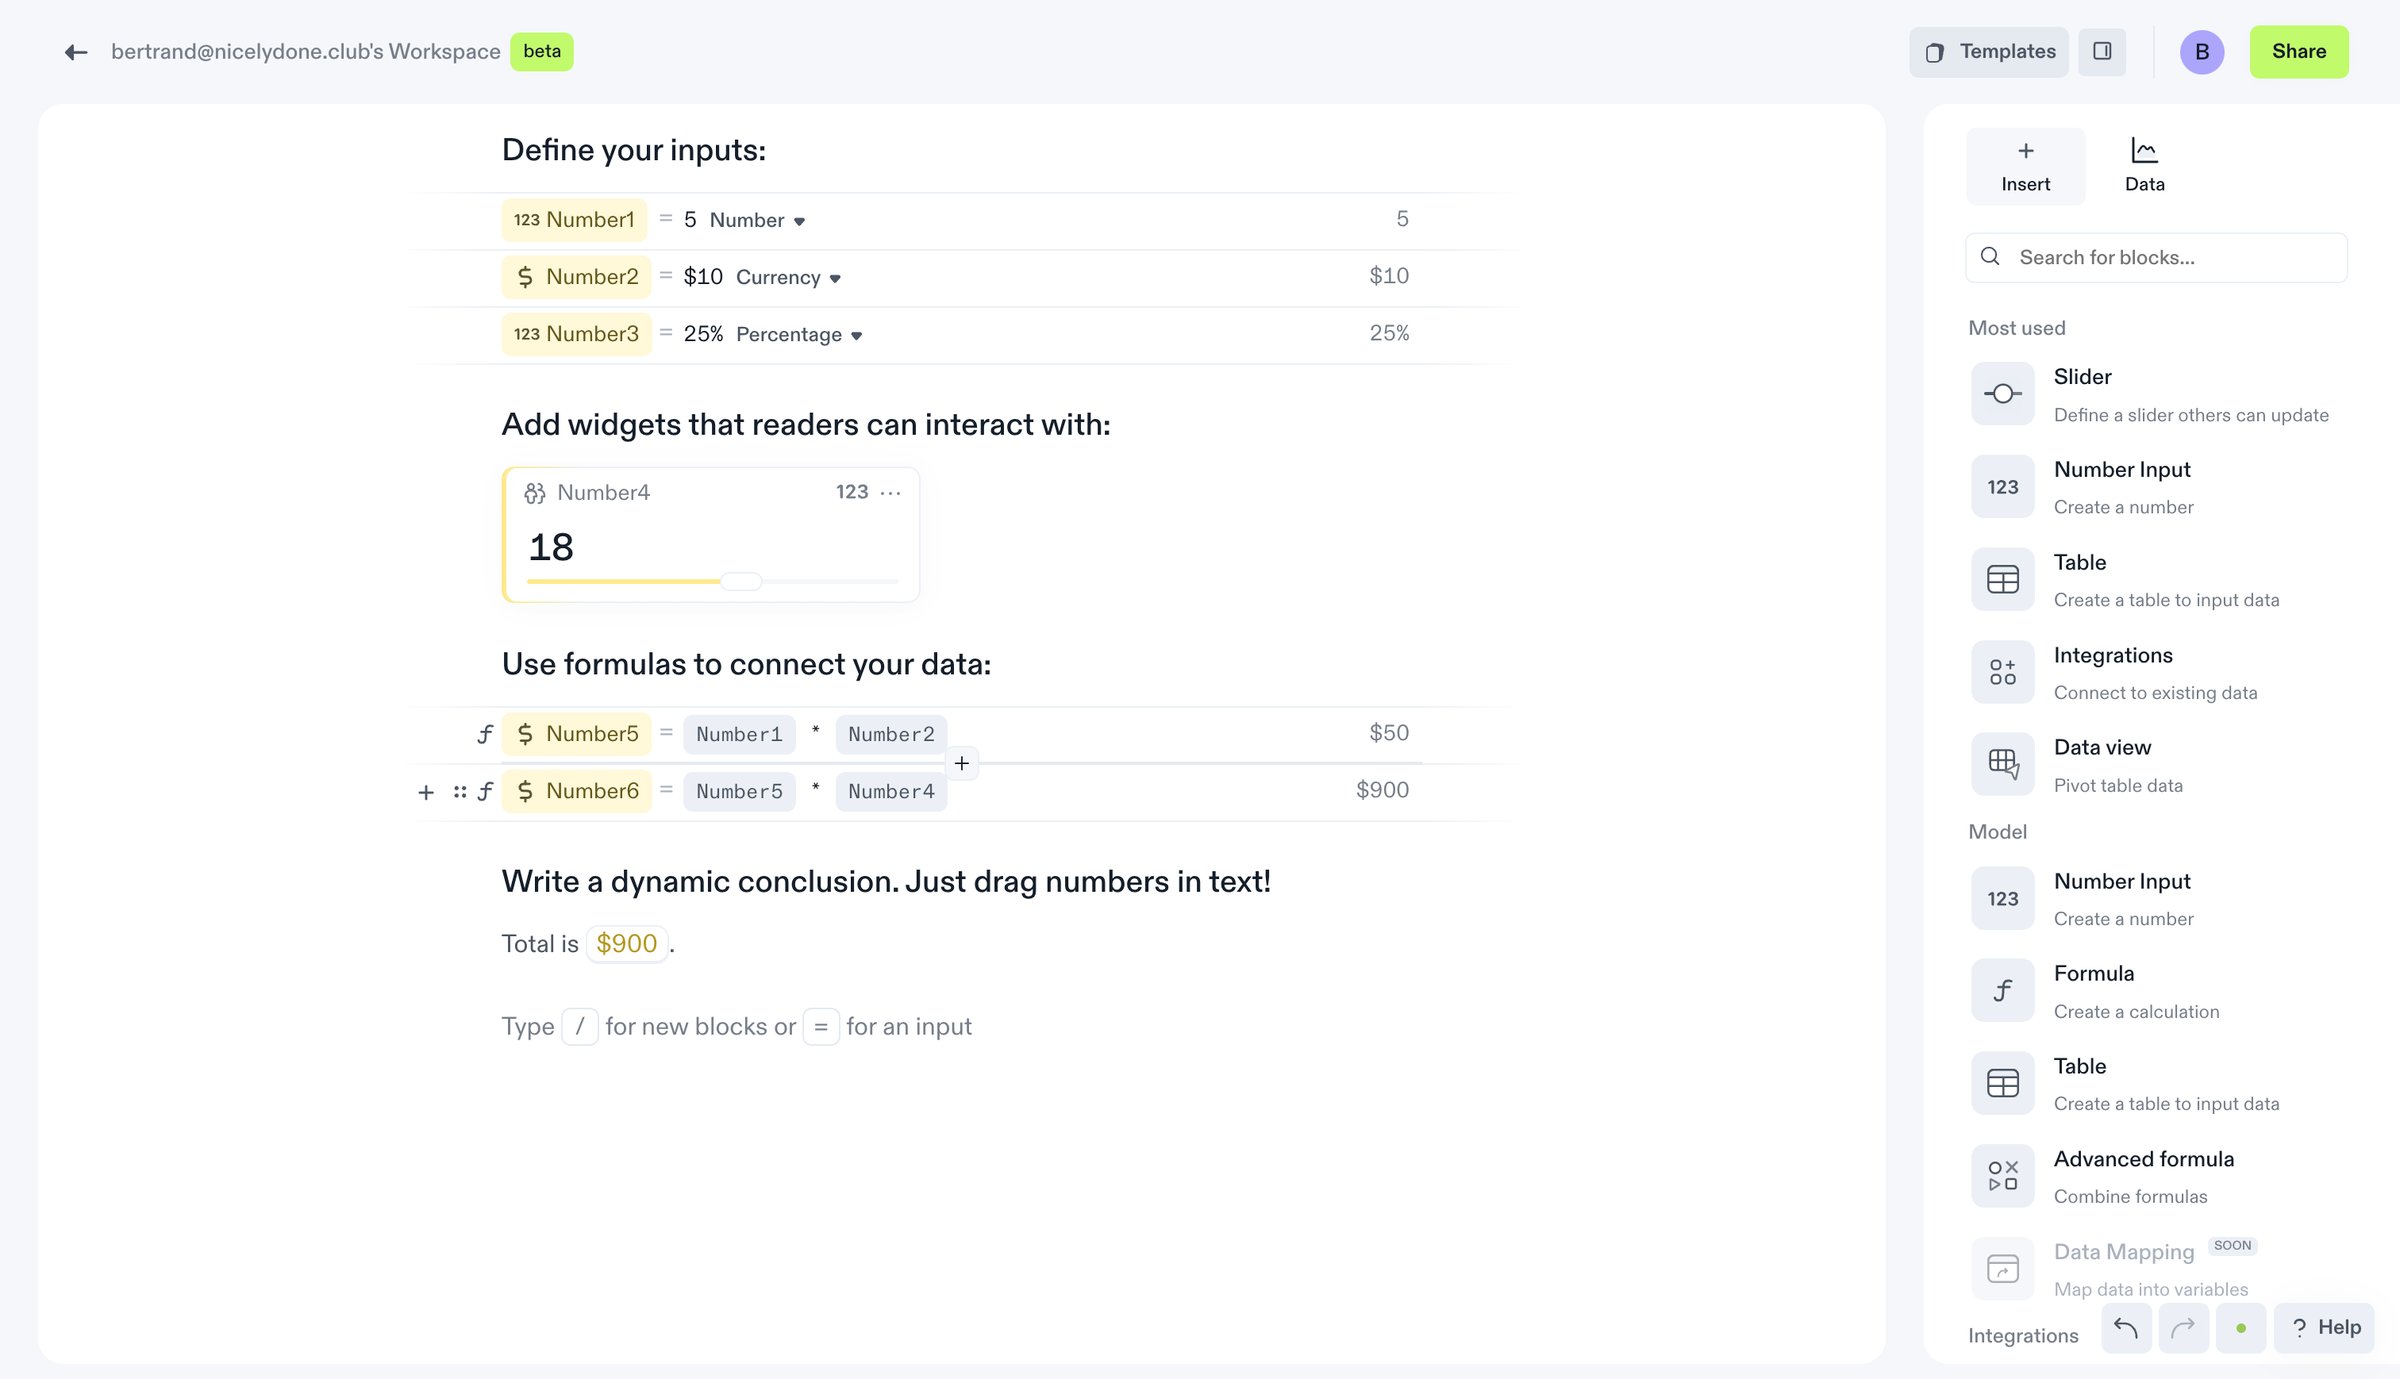This screenshot has width=2400, height=1379.
Task: Click the Search for blocks field
Action: [2156, 258]
